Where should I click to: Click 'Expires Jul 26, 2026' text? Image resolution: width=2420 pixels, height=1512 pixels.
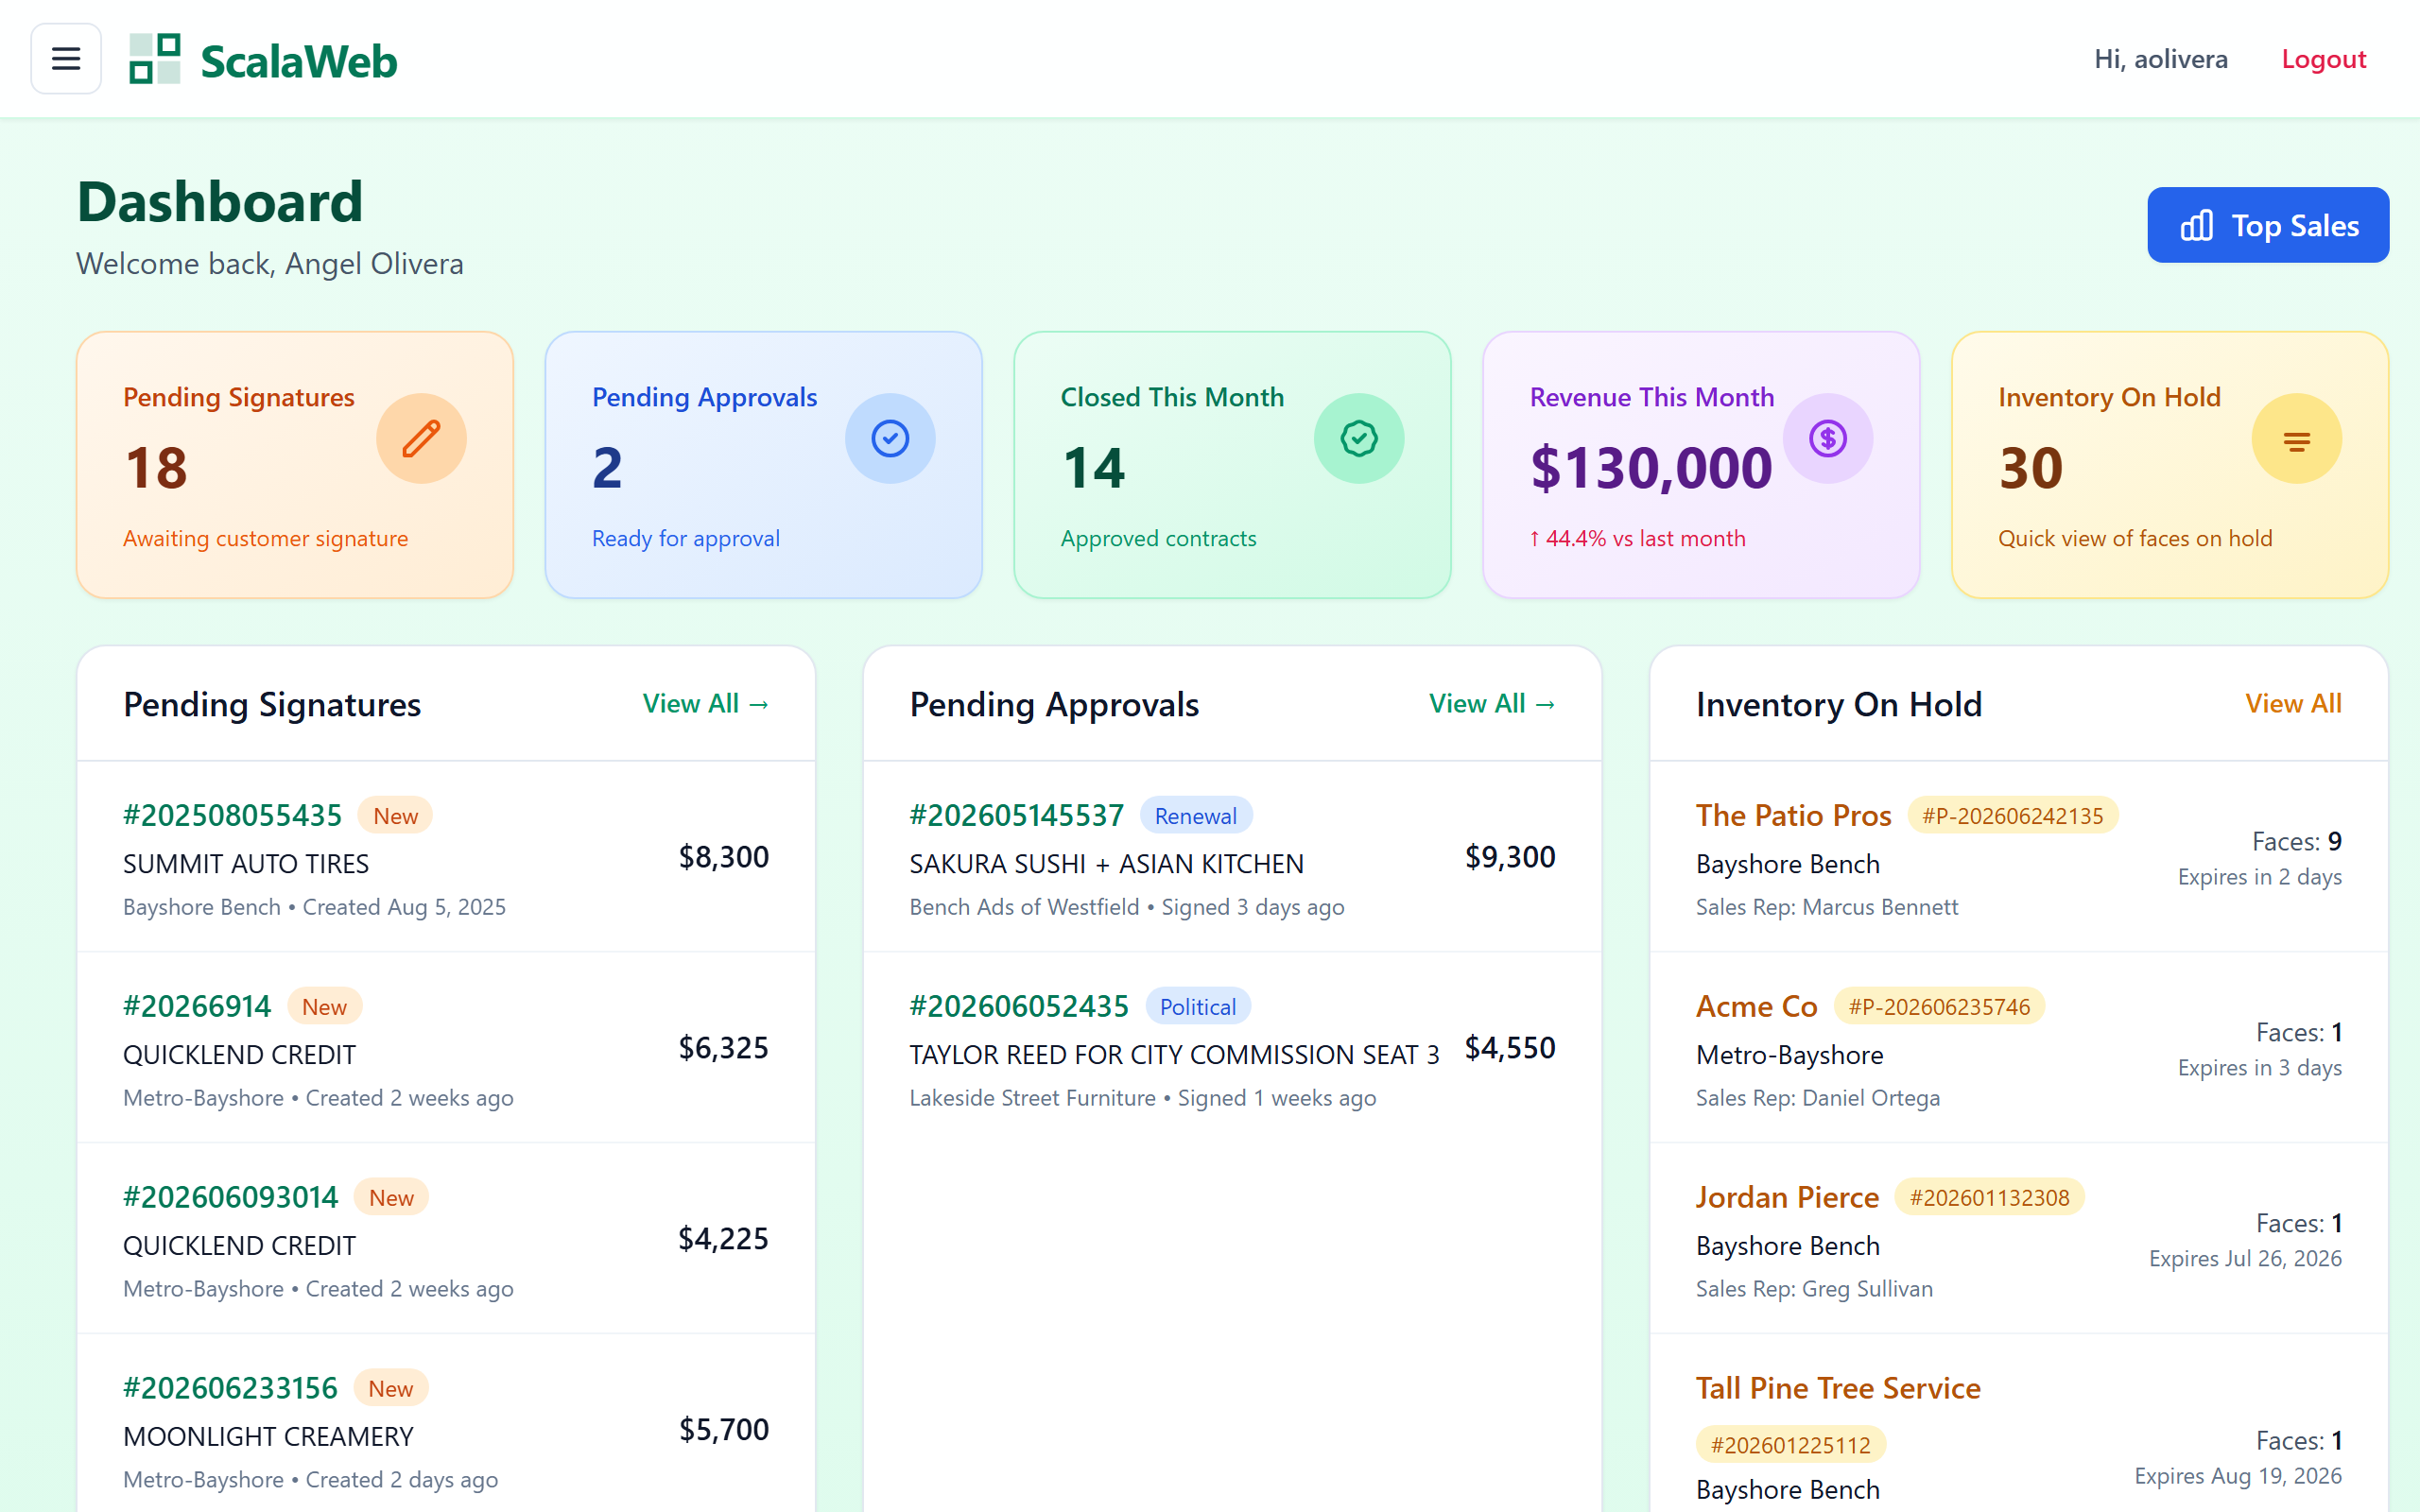click(x=2245, y=1259)
